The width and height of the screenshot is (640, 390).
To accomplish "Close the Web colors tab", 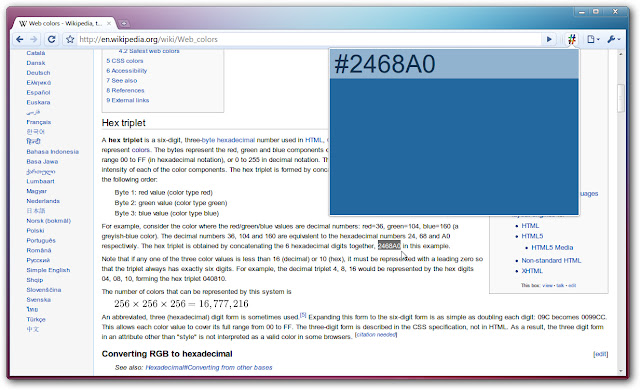I will click(109, 23).
